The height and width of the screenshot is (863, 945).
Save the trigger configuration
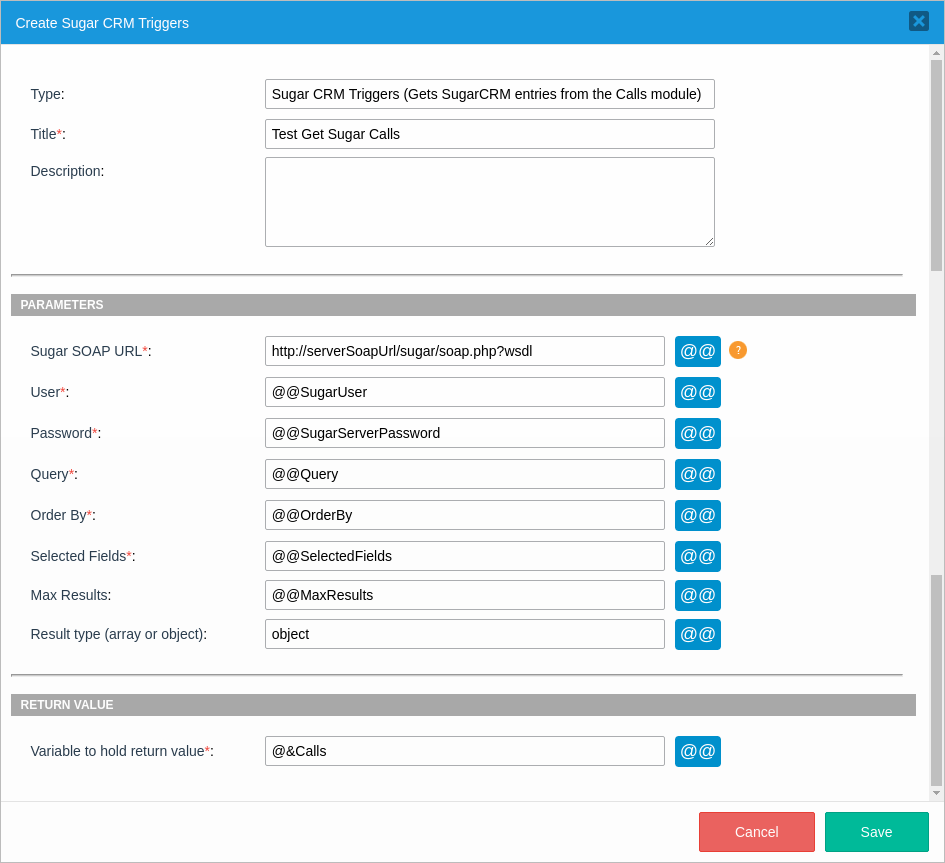coord(876,832)
